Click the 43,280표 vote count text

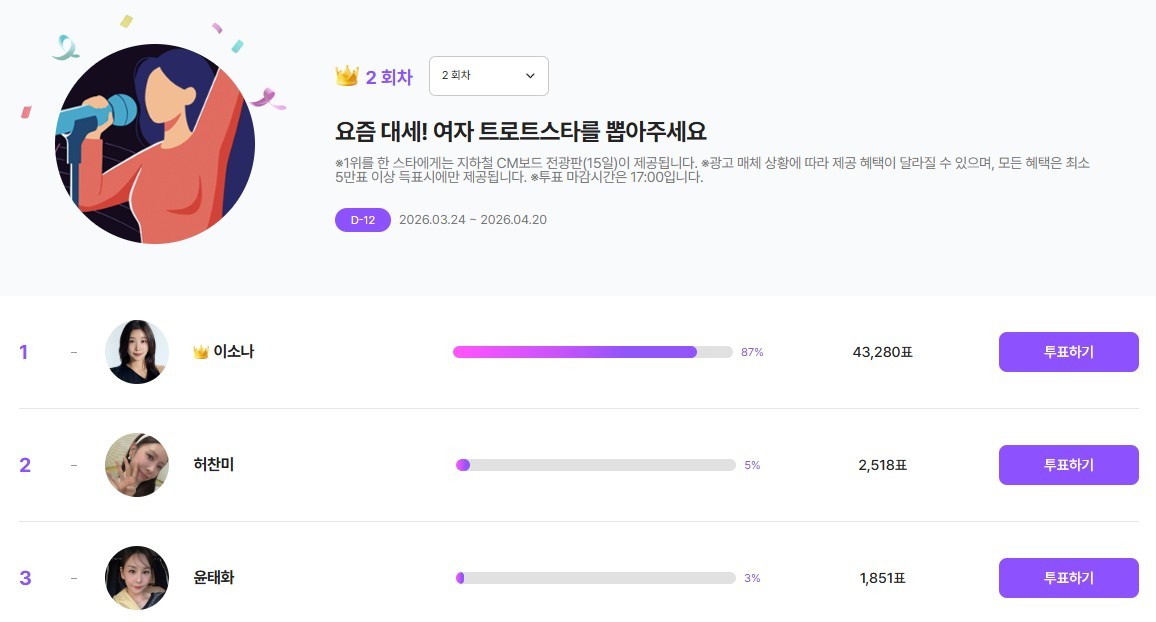click(x=880, y=351)
